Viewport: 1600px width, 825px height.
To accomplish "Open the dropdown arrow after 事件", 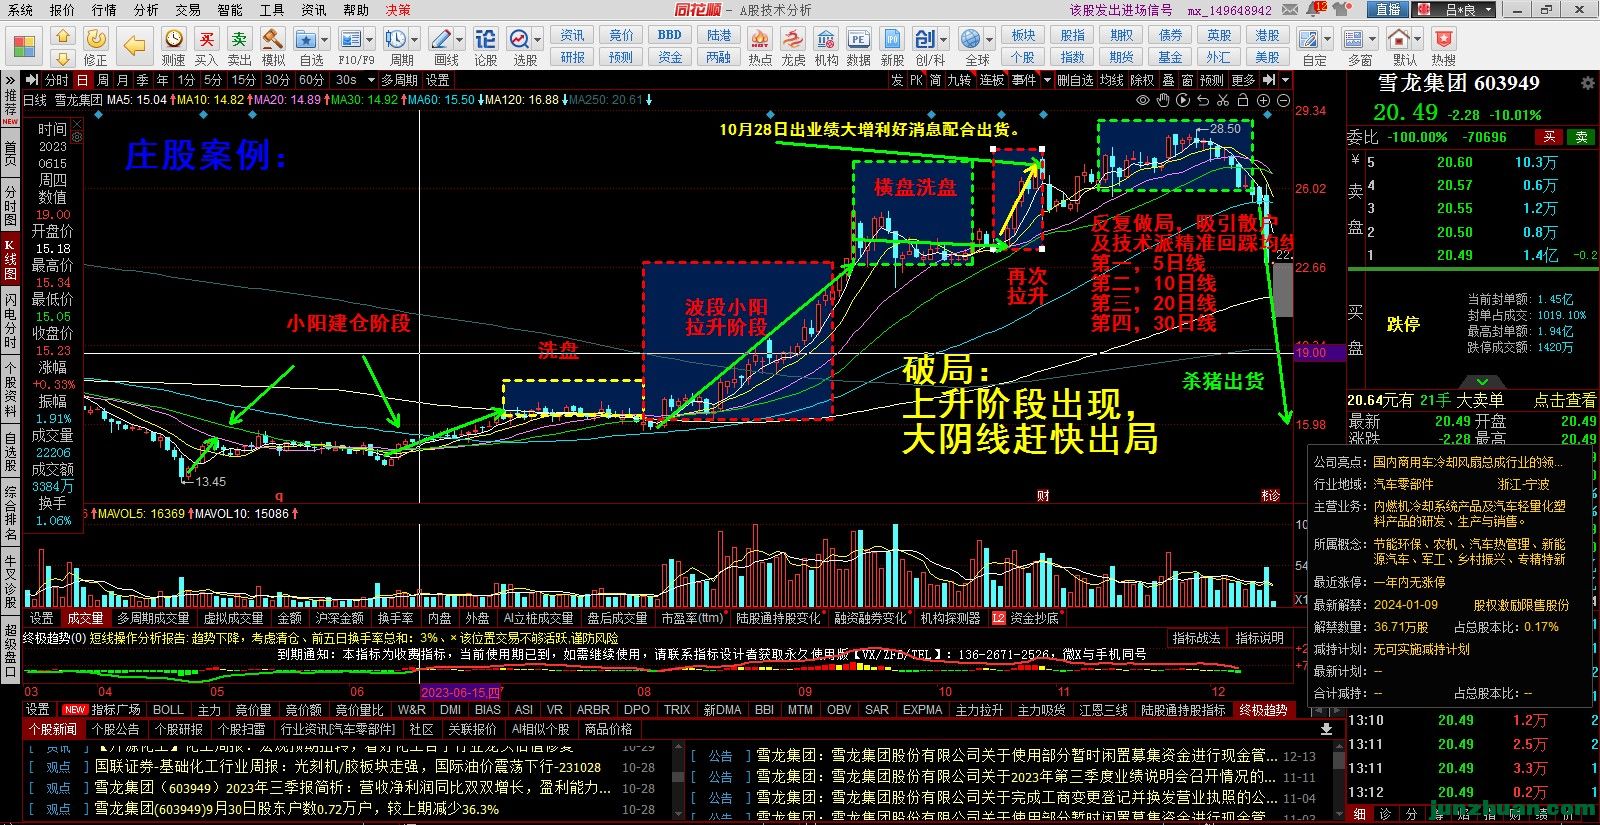I will point(1047,80).
